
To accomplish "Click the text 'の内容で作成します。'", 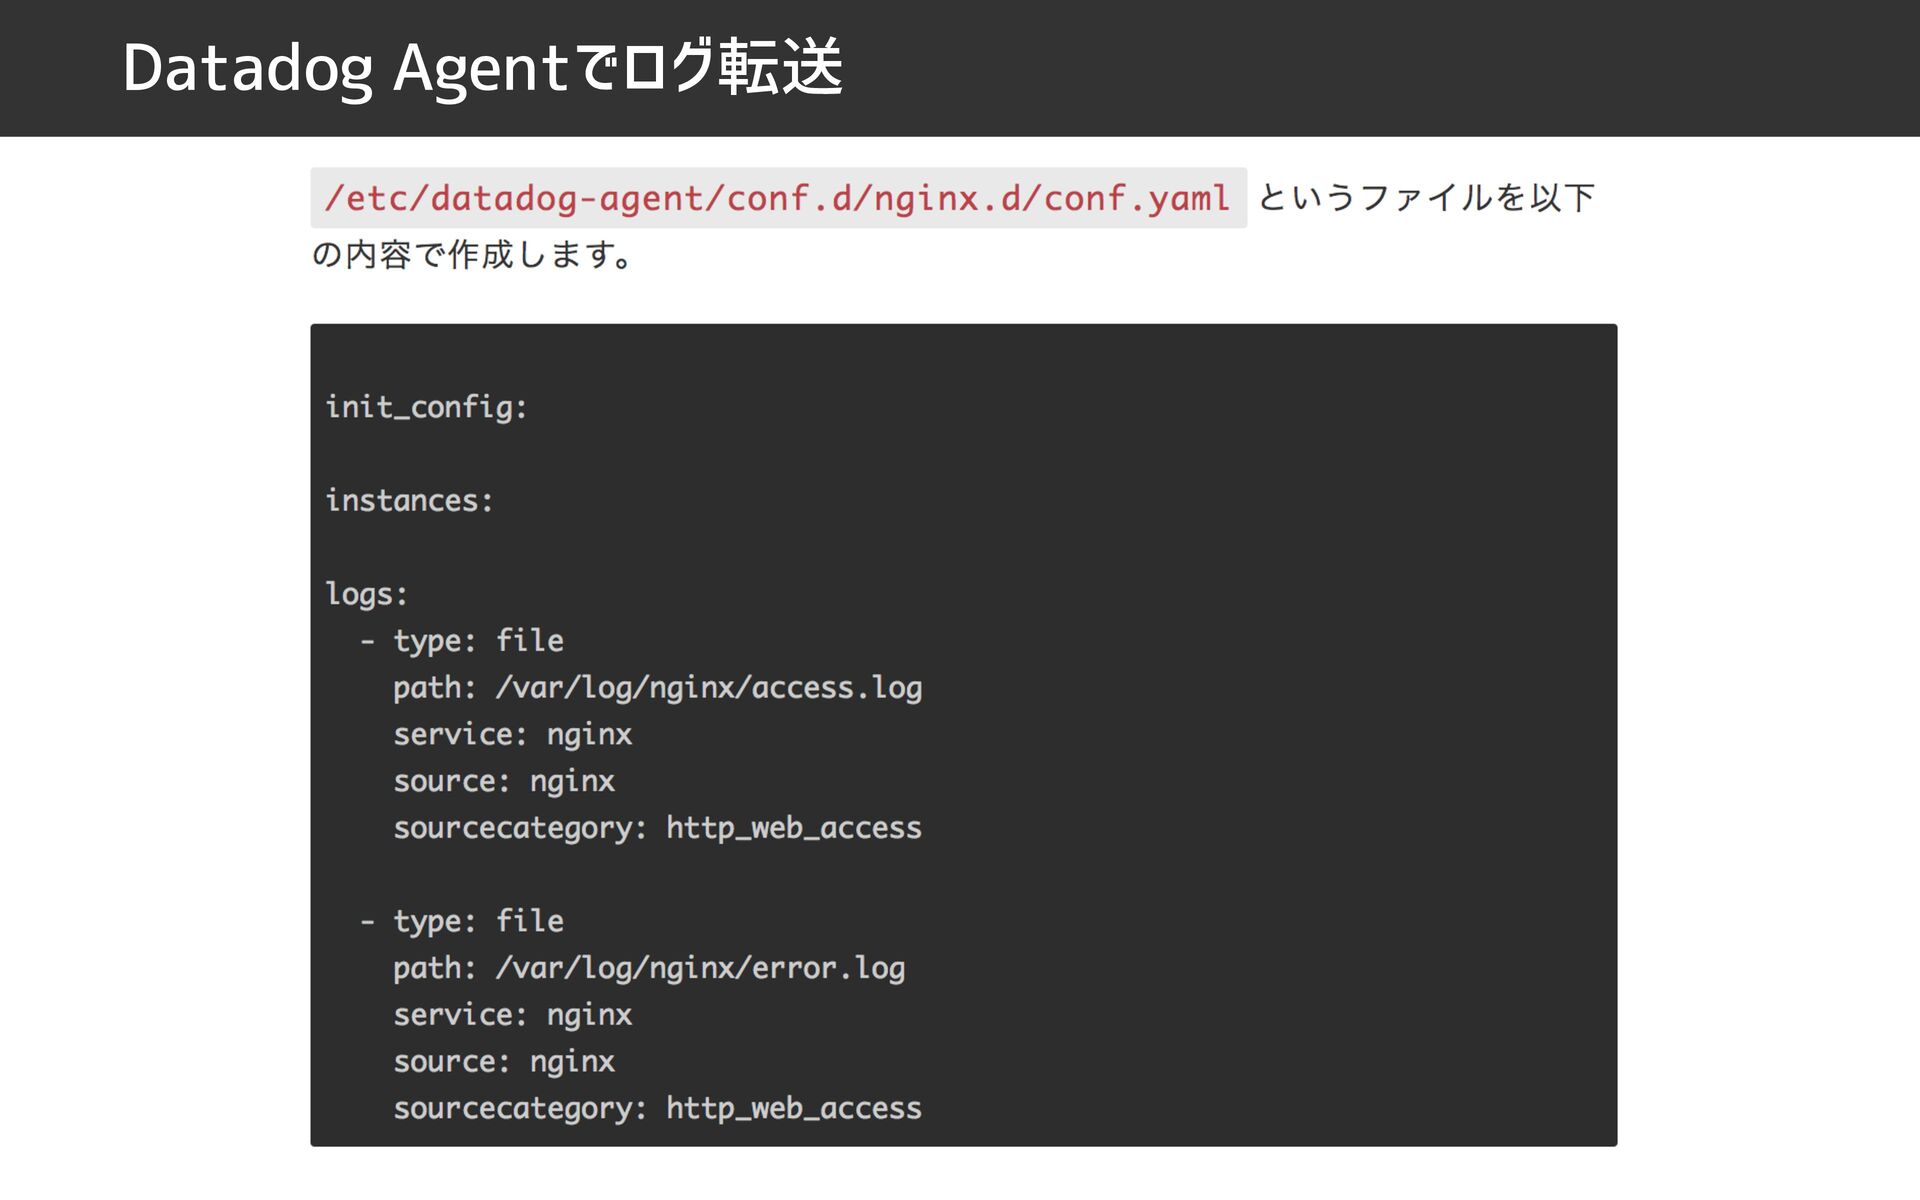I will click(x=472, y=254).
